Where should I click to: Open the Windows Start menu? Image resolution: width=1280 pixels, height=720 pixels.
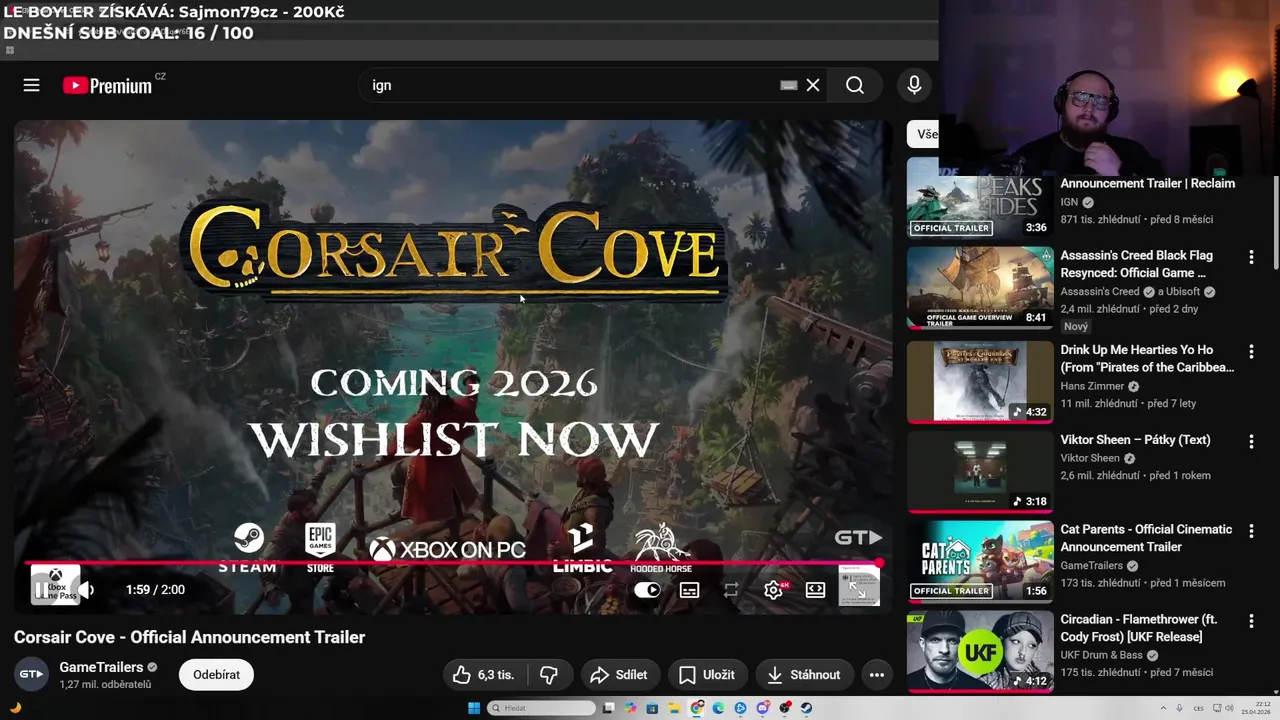(x=474, y=708)
